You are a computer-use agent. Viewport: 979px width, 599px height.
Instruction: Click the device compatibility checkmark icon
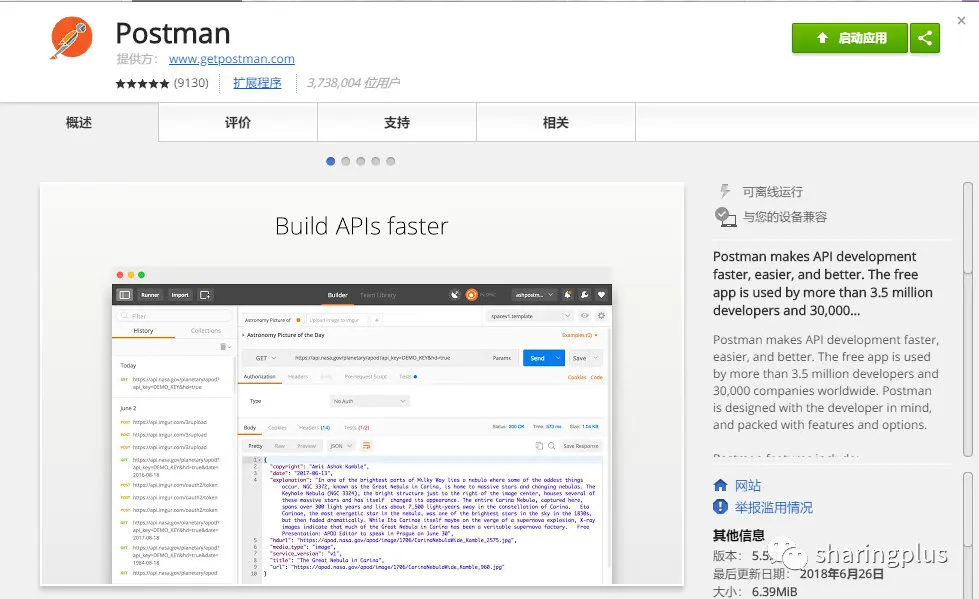(x=725, y=217)
